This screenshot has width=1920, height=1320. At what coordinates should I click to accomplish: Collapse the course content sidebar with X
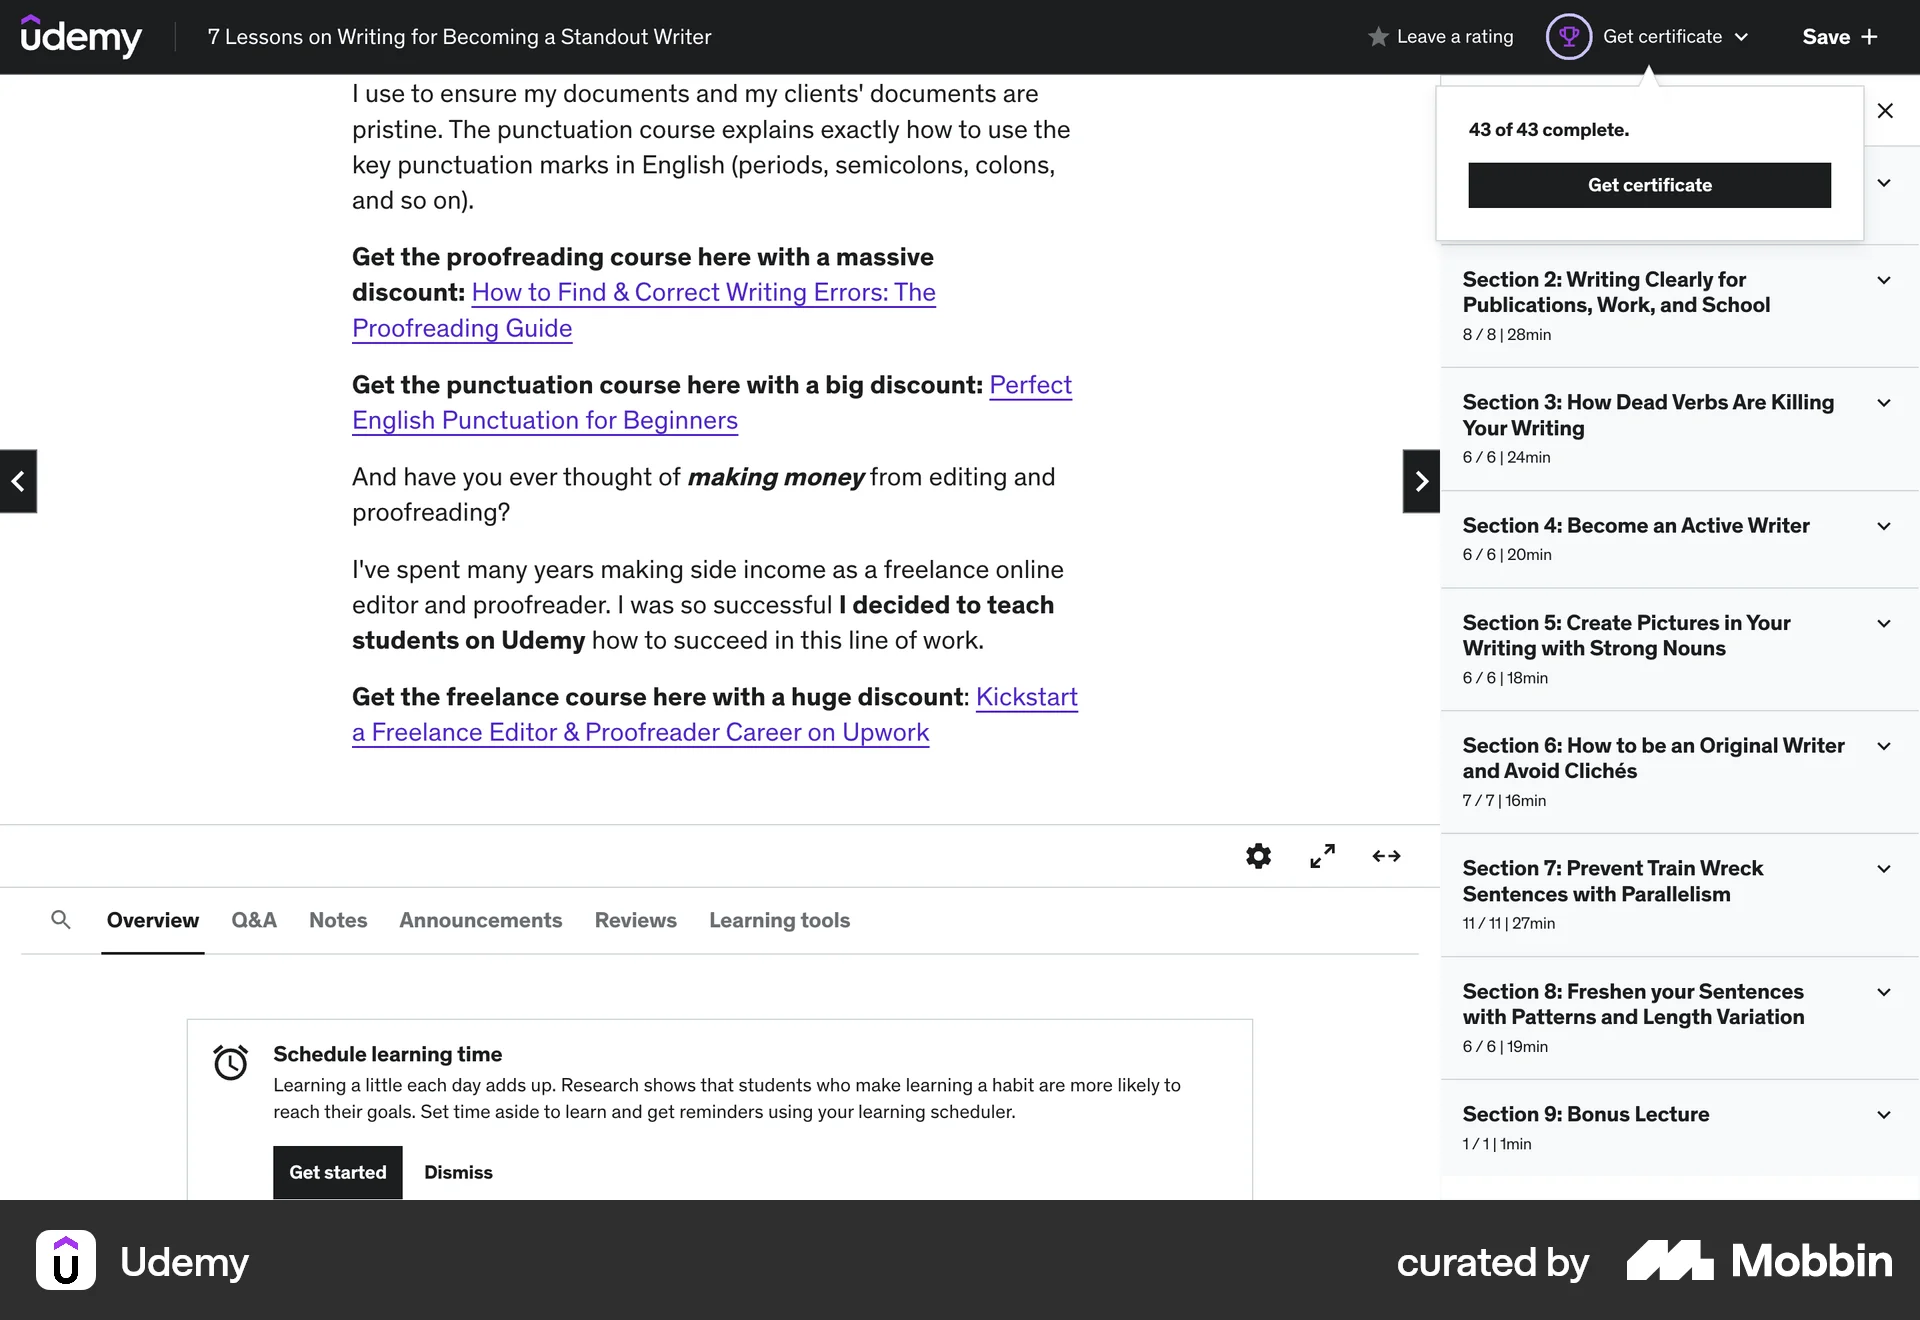(1886, 111)
